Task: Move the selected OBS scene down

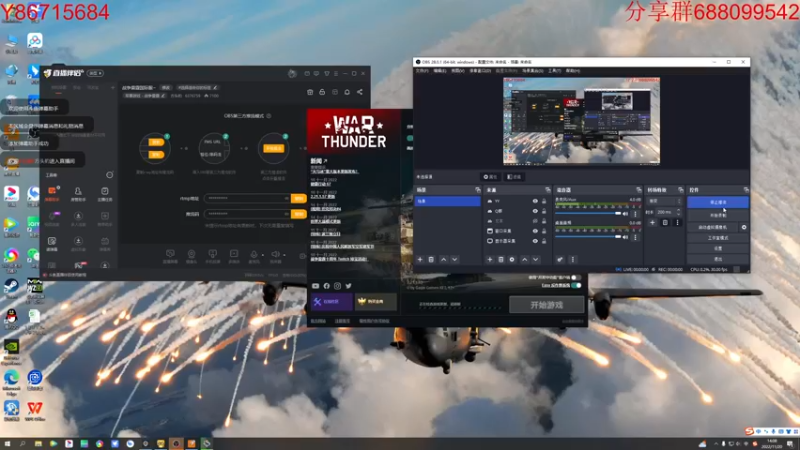Action: pyautogui.click(x=455, y=260)
